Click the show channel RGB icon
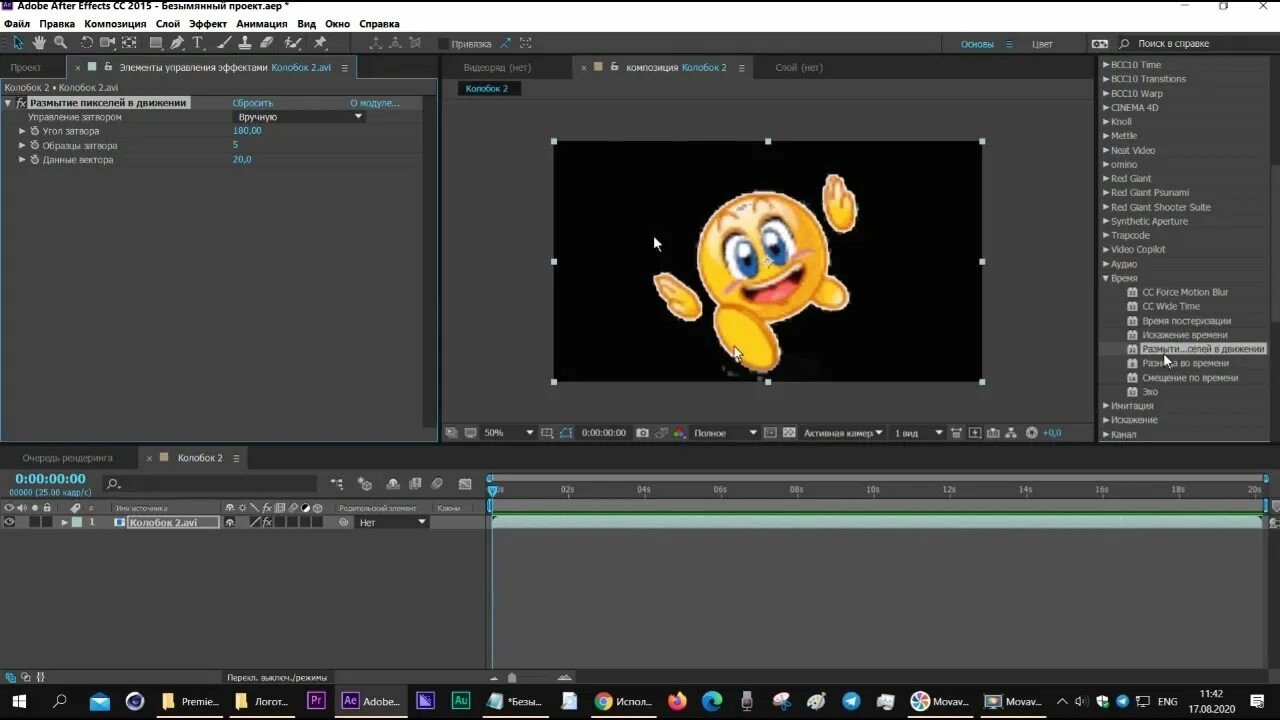 (x=679, y=433)
